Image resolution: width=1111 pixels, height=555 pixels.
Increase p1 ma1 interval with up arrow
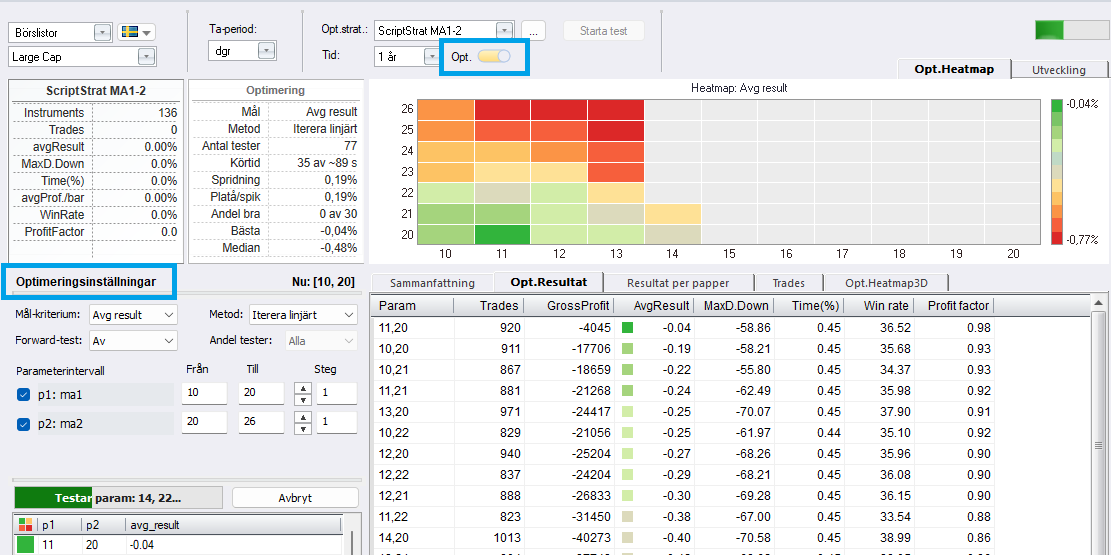tap(303, 388)
